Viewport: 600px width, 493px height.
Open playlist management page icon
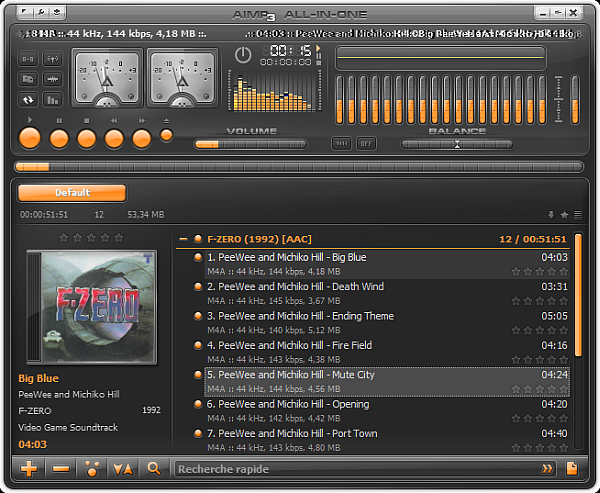572,468
